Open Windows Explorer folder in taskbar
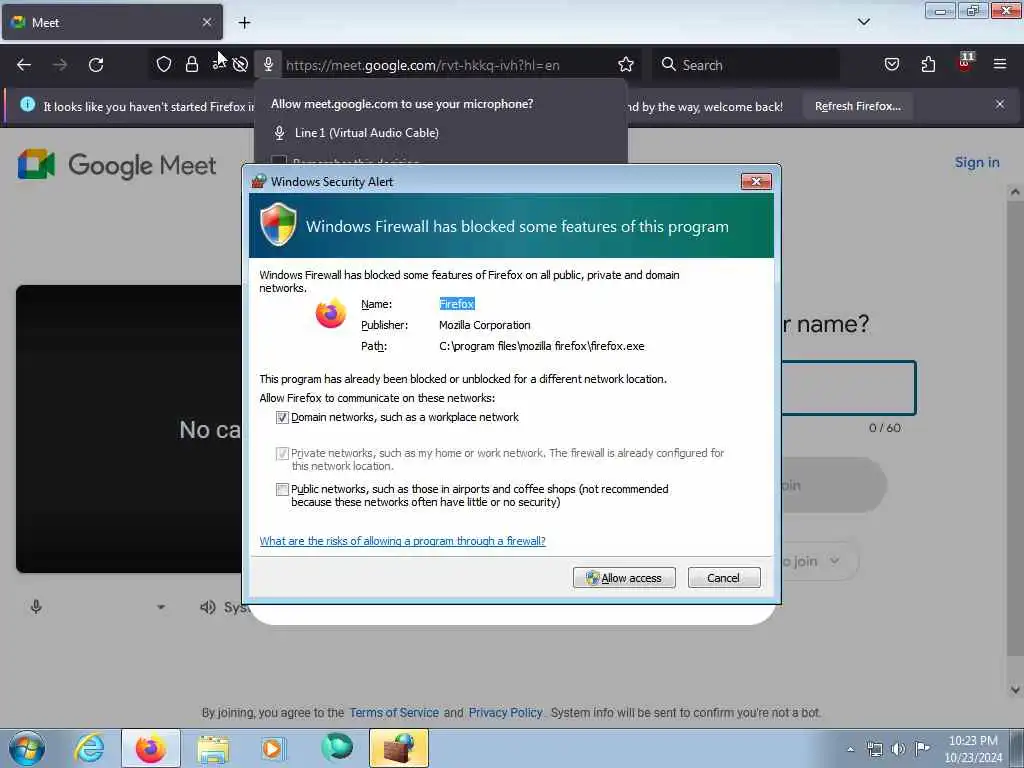Image resolution: width=1024 pixels, height=768 pixels. click(213, 749)
